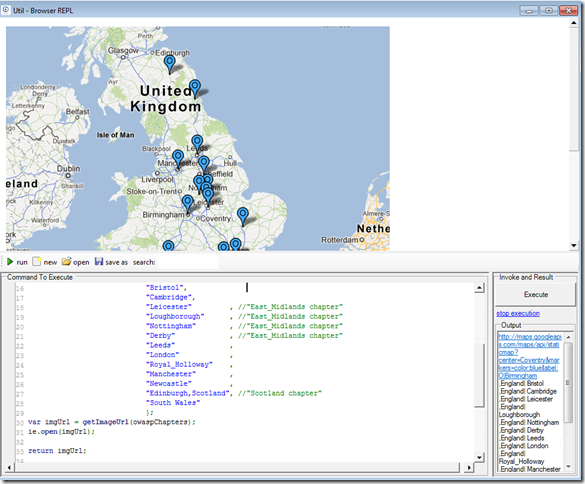Click the code editor's scroll down arrow
Screen dimensions: 585x484
(x=479, y=457)
